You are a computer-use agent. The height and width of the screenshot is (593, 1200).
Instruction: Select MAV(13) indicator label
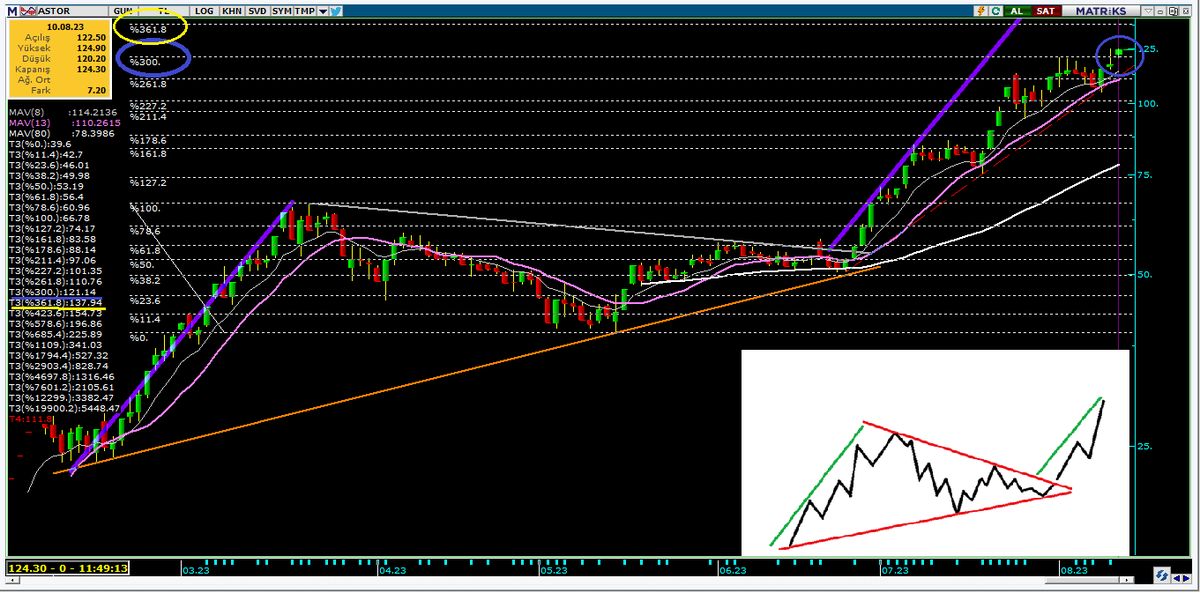tap(27, 122)
